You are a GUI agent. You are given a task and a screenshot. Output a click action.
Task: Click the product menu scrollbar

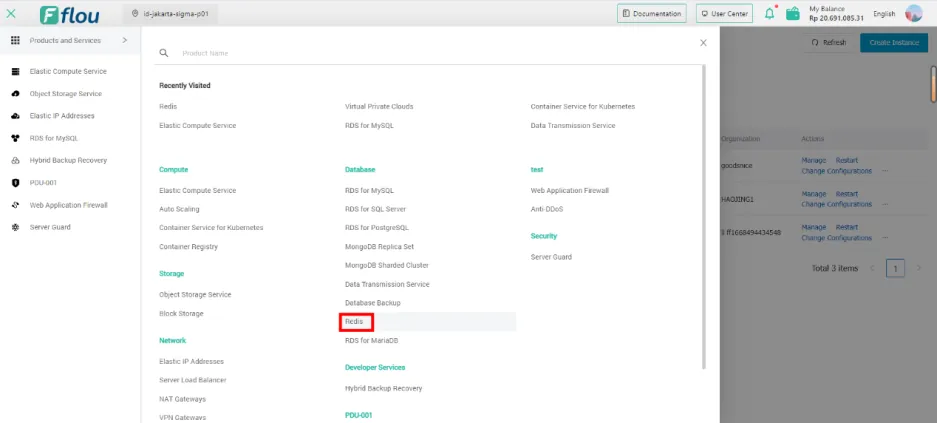[x=704, y=217]
